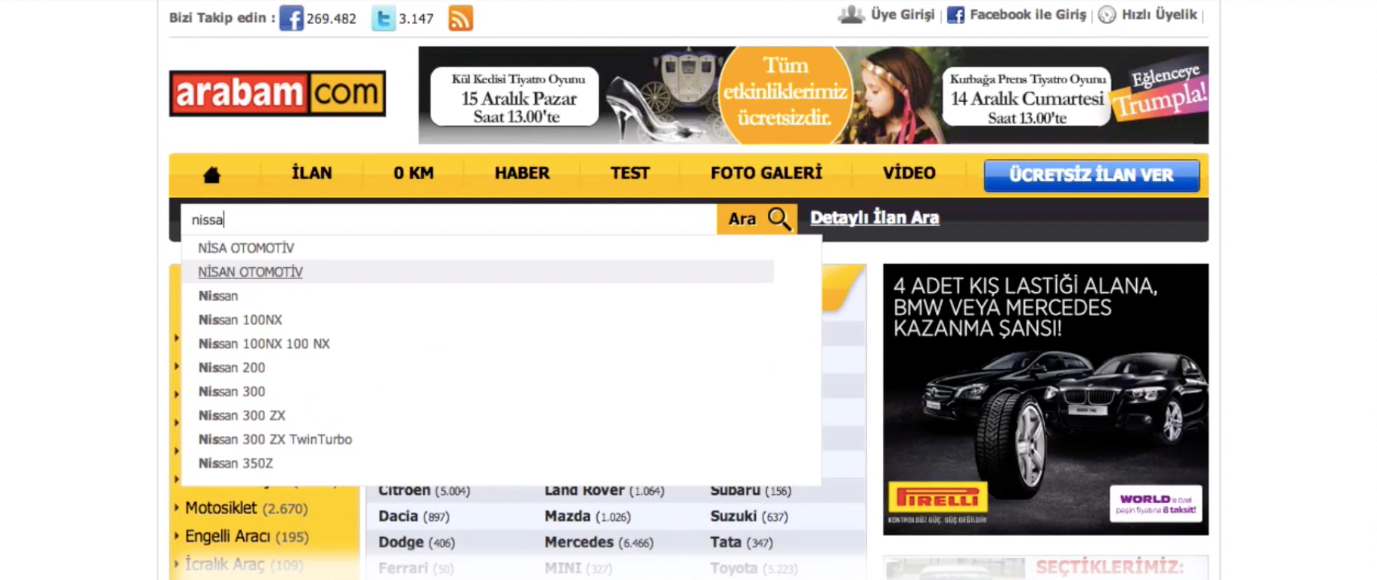Click the search input containing nissa
Image resolution: width=1377 pixels, height=580 pixels.
[449, 219]
